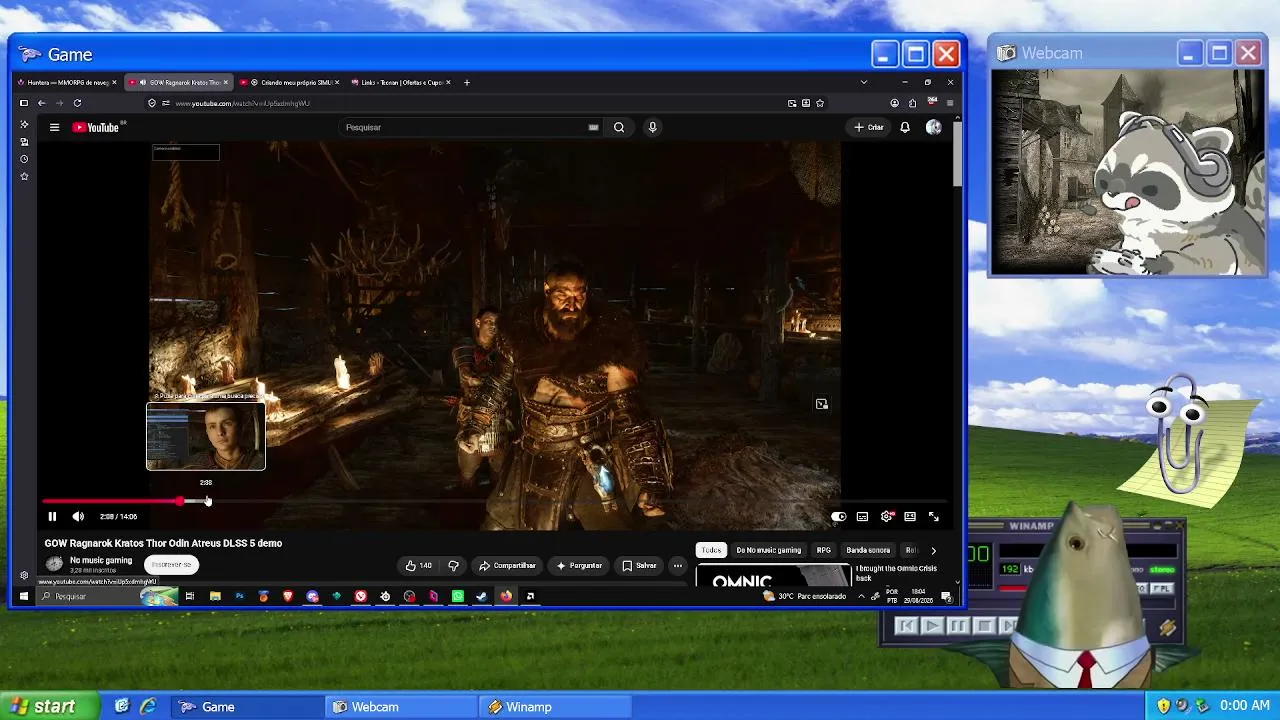Click the XP start button

pyautogui.click(x=50, y=706)
